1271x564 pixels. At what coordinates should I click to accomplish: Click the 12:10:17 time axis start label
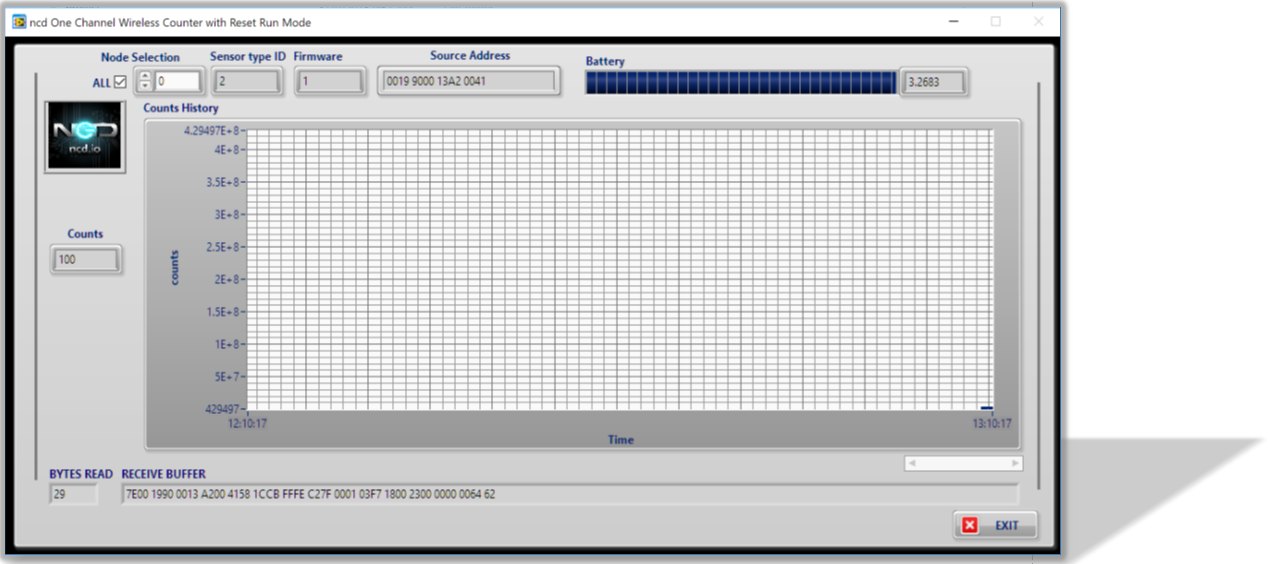point(247,423)
